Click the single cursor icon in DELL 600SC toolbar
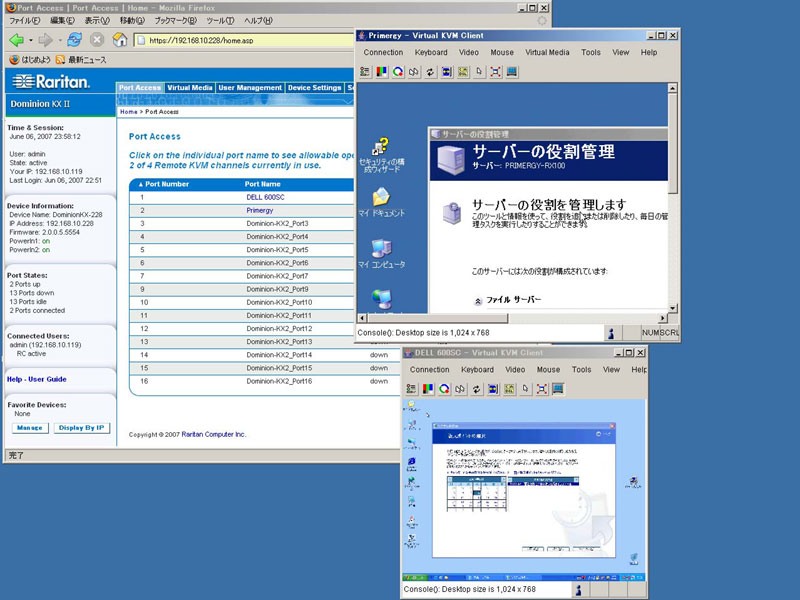Image resolution: width=800 pixels, height=600 pixels. pos(526,389)
